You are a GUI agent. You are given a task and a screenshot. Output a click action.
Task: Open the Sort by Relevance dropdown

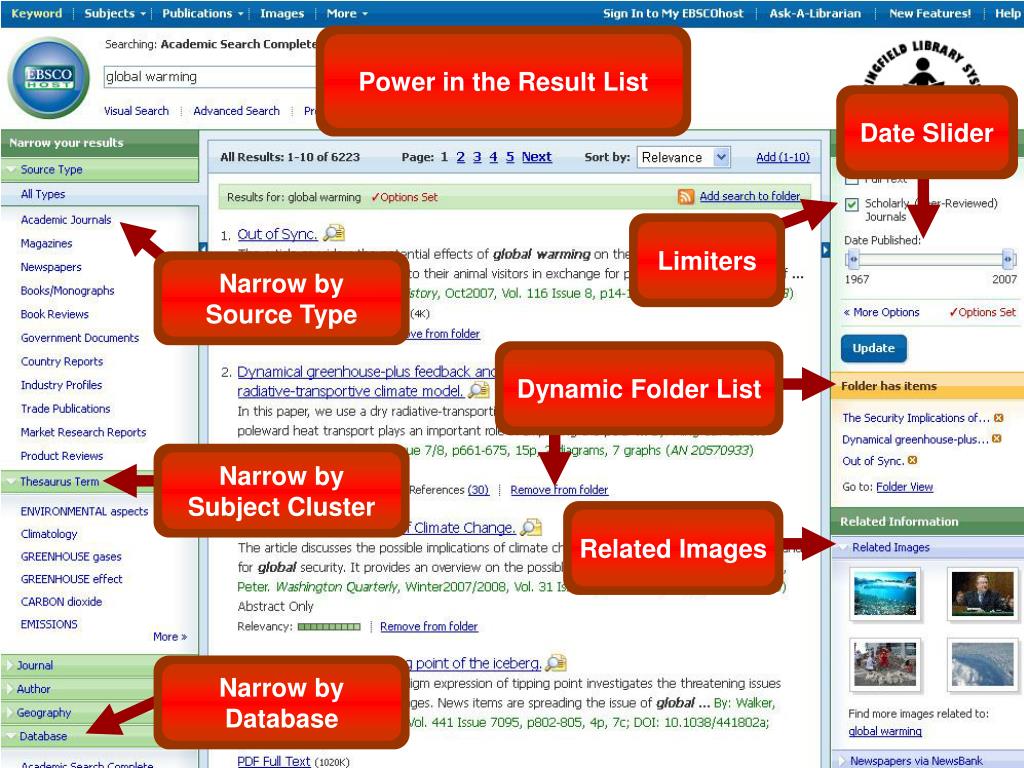coord(683,157)
